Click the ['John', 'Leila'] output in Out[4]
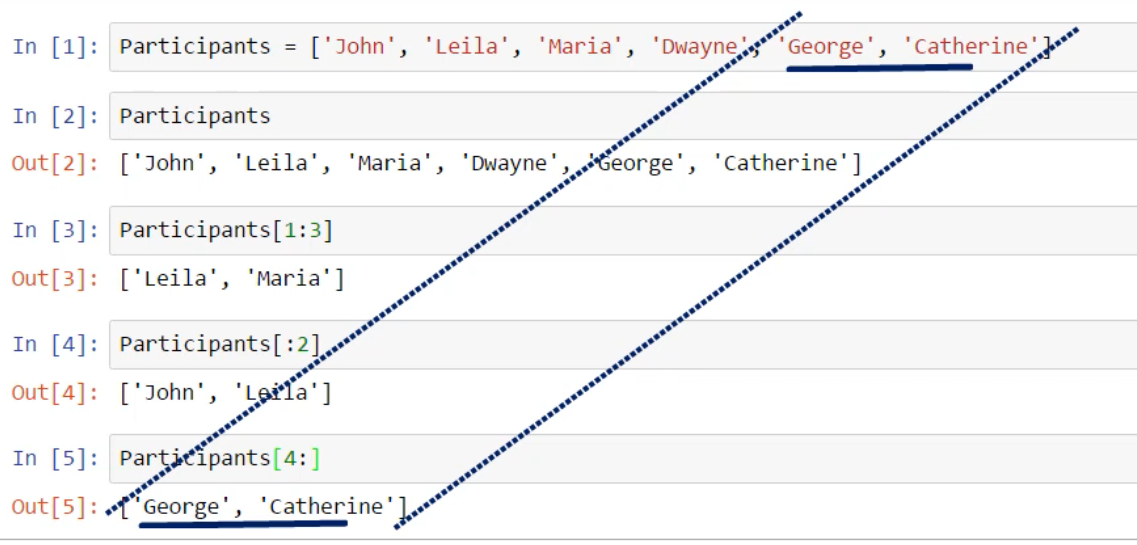 (x=226, y=392)
